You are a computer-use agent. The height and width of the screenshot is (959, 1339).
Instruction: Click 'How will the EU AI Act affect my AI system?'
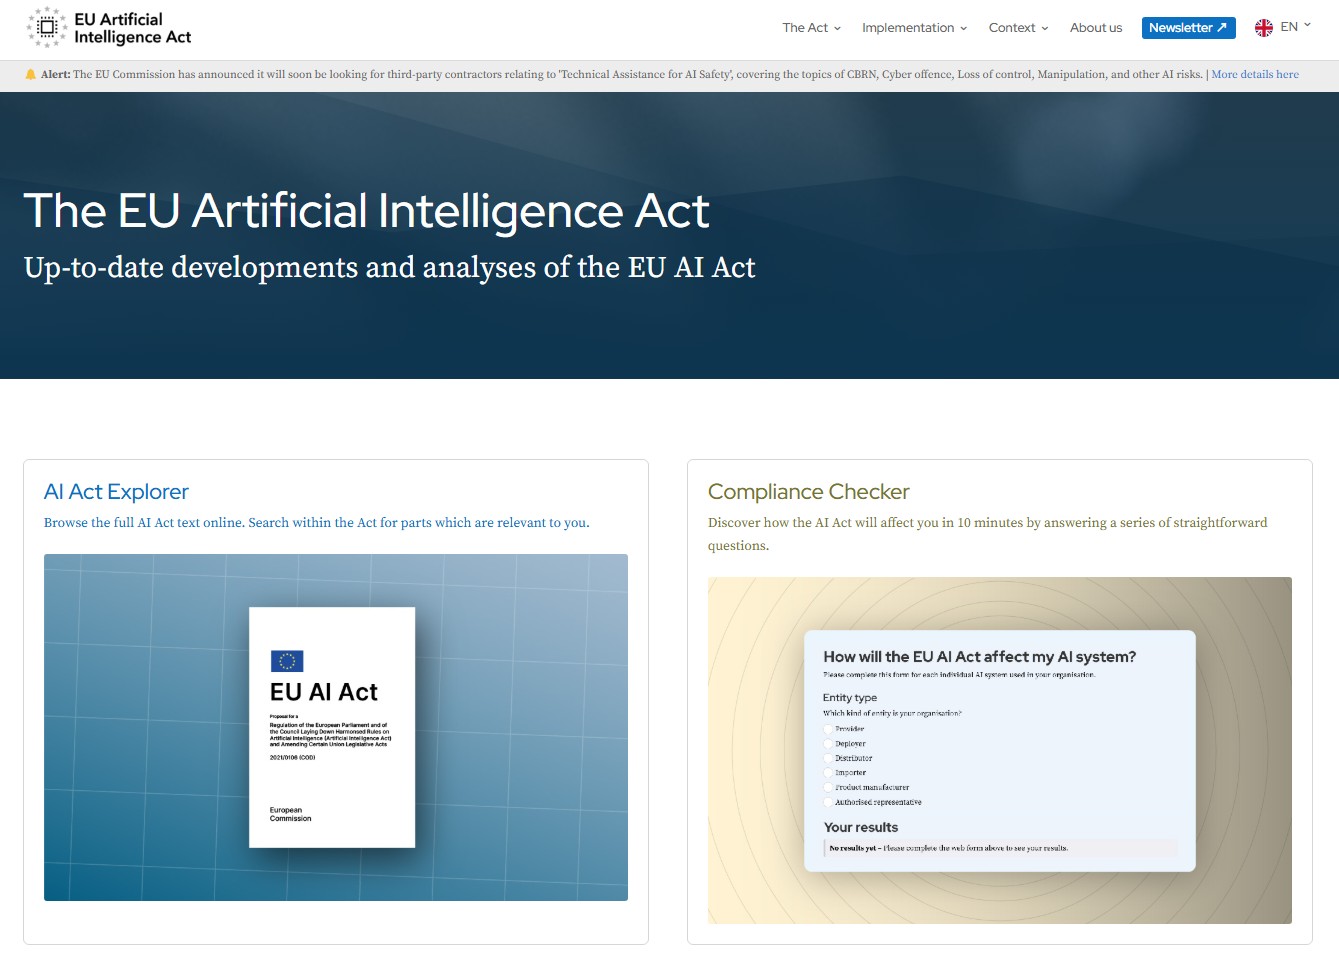coord(980,657)
